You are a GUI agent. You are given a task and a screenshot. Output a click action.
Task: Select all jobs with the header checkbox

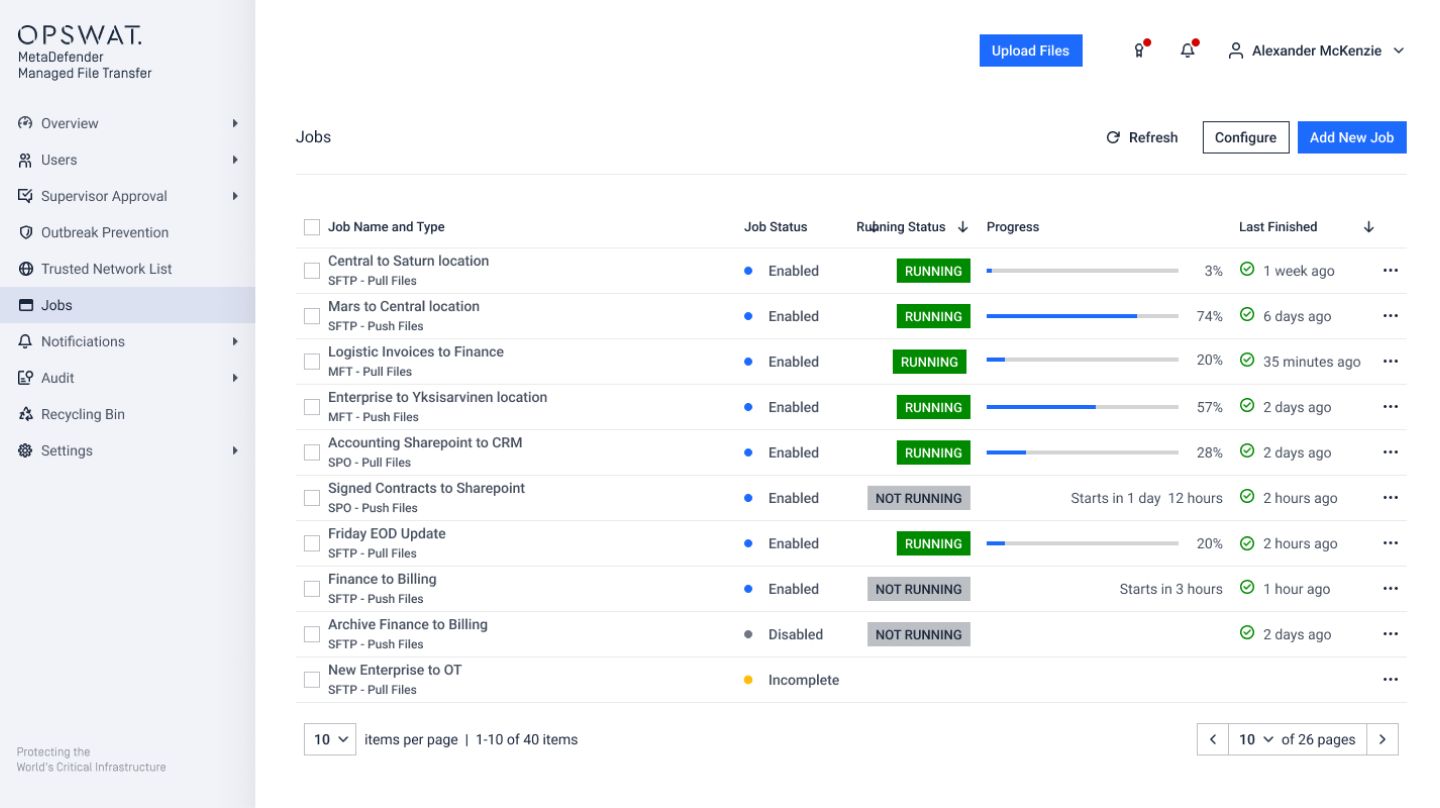pos(311,227)
